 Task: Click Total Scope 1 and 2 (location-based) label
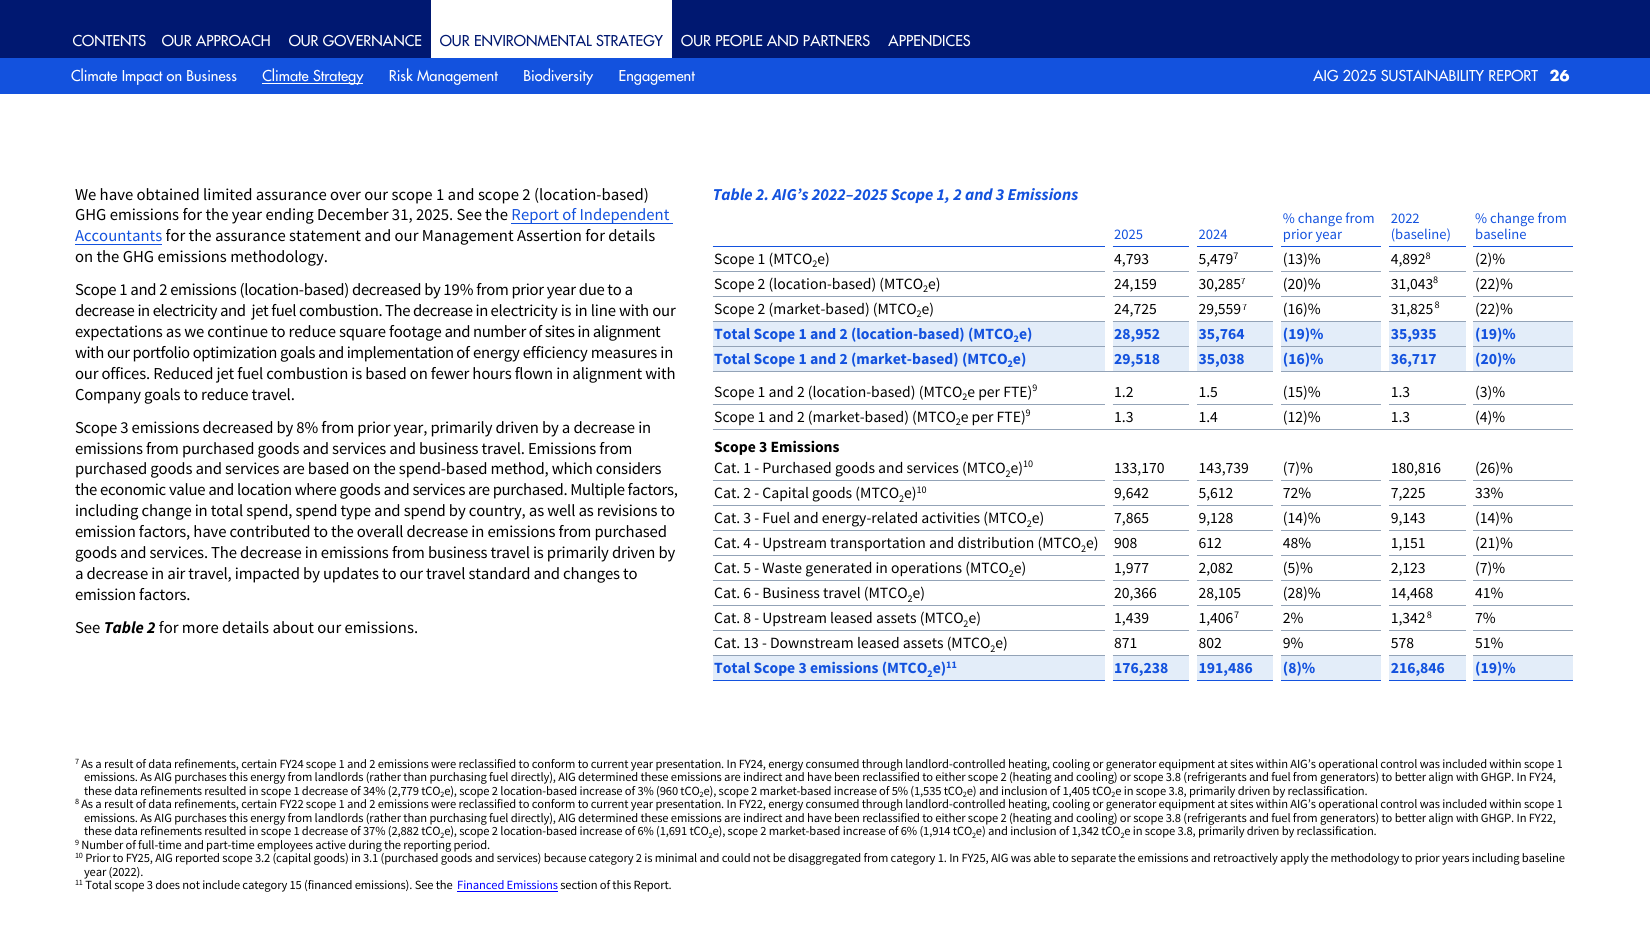tap(873, 335)
